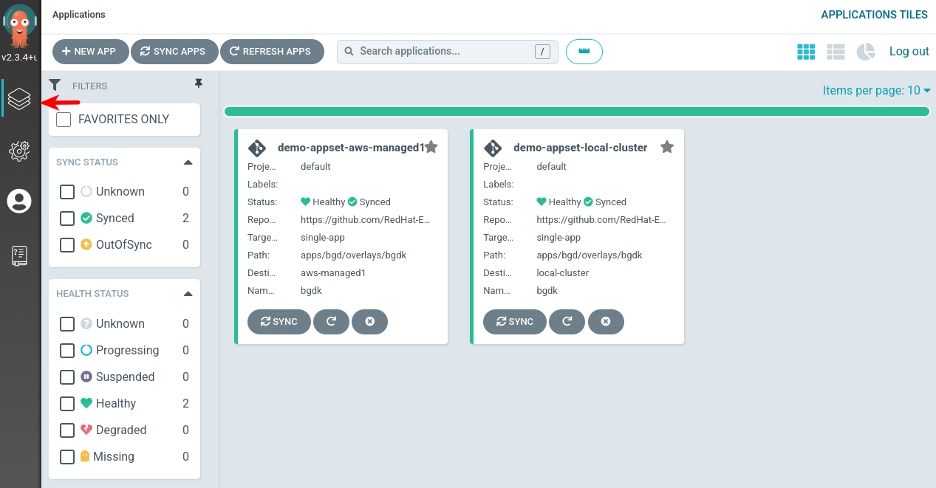Click repo URL on local-cluster card
This screenshot has height=488, width=936.
601,220
